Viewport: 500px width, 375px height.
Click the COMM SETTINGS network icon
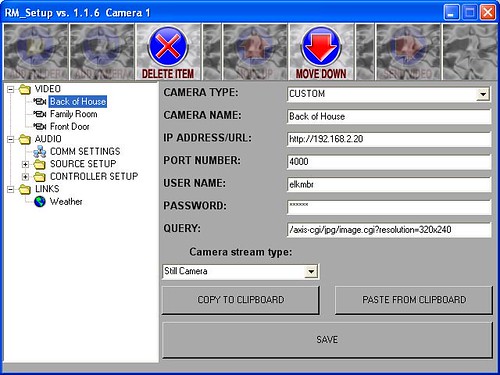[40, 152]
